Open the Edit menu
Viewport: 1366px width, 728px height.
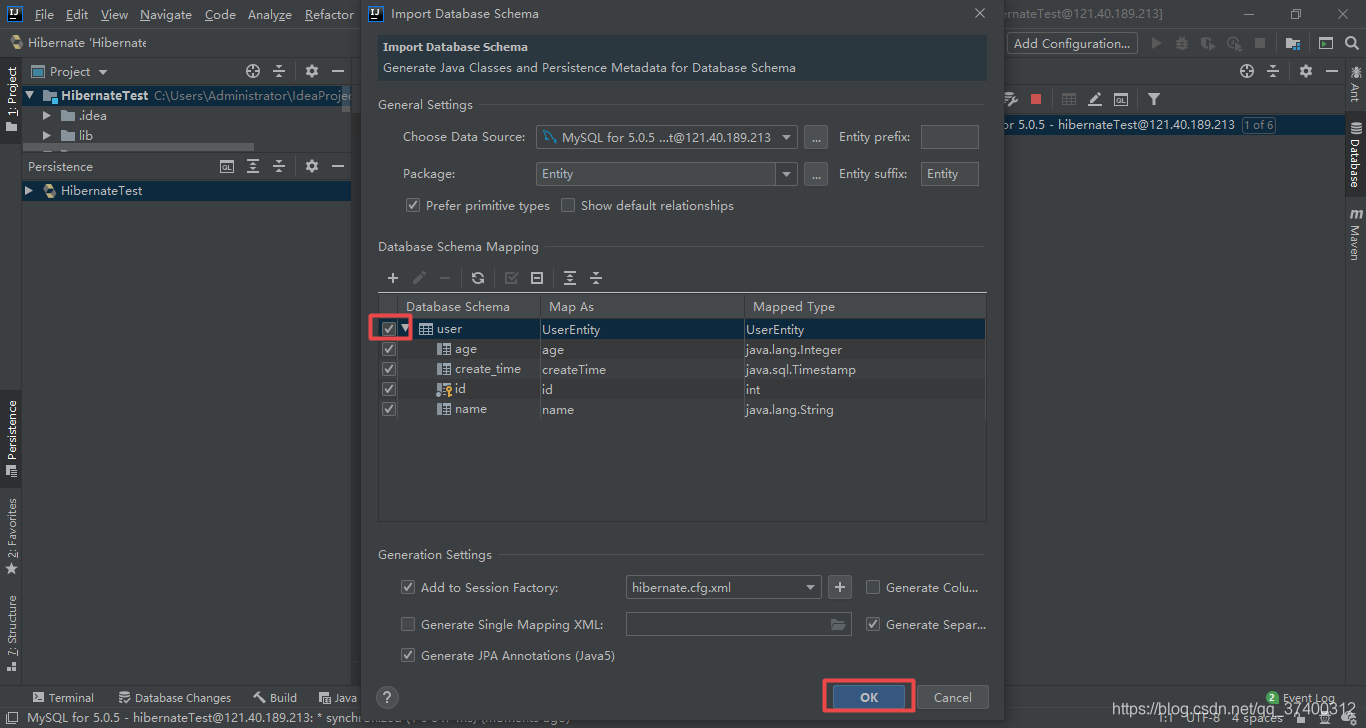point(77,14)
